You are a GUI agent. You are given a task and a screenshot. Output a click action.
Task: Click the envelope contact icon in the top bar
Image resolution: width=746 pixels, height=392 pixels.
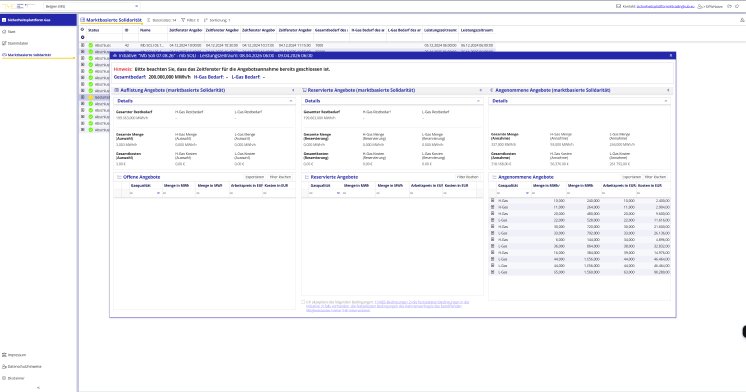[x=618, y=7]
